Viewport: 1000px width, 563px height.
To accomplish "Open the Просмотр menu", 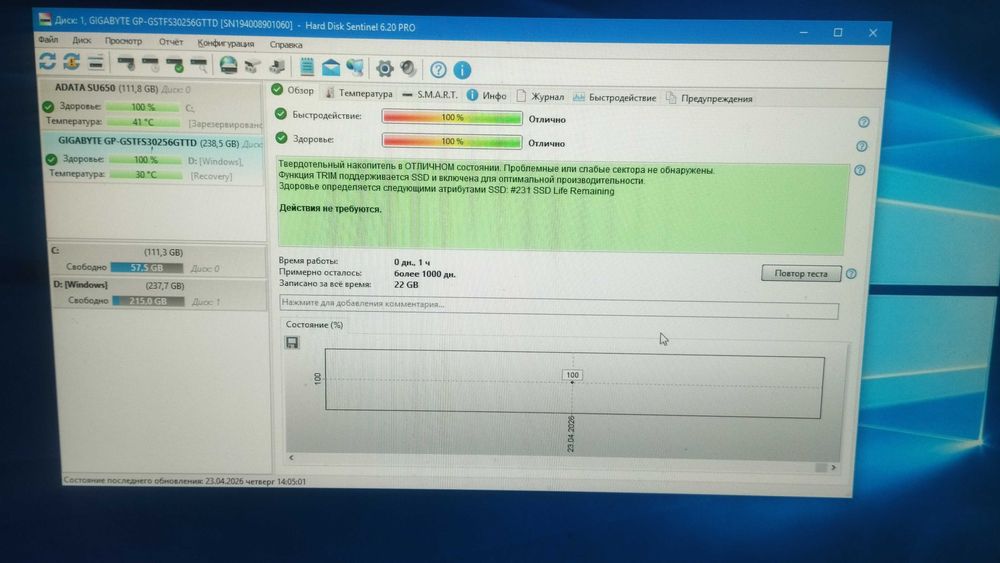I will (124, 41).
